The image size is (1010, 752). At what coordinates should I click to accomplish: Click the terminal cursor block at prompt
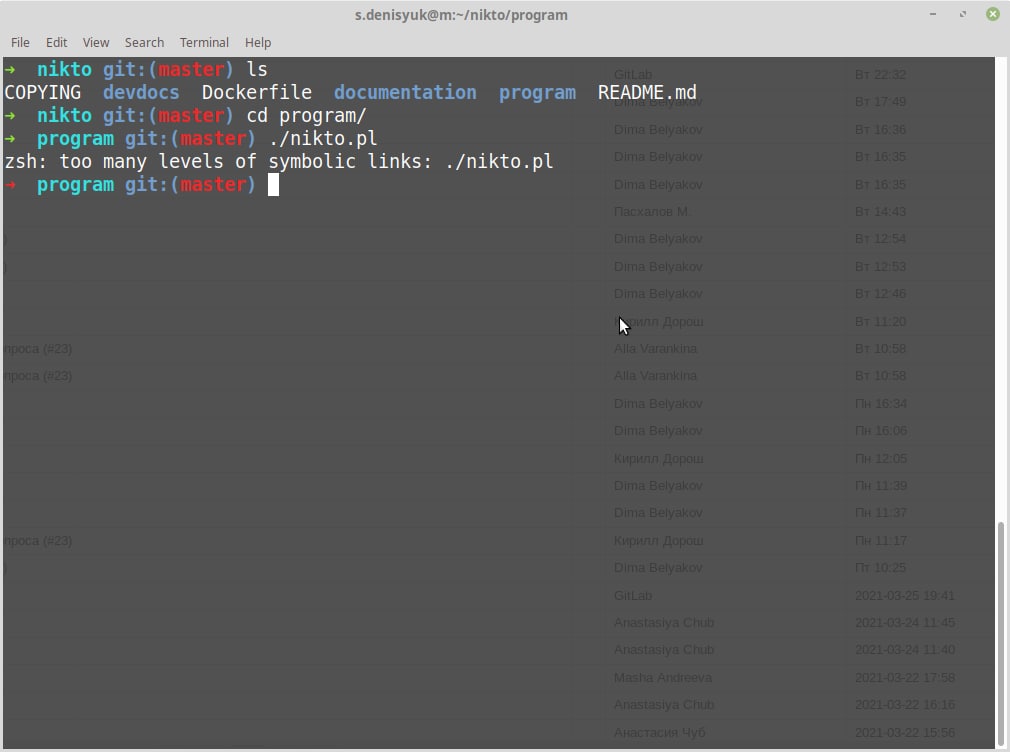[273, 184]
